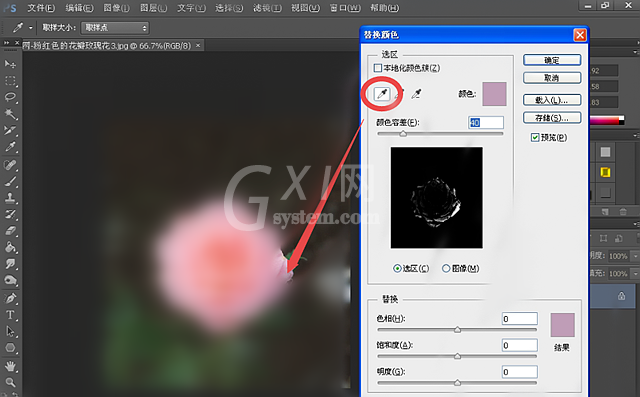Click the 确定 button
This screenshot has width=640, height=397.
(552, 60)
